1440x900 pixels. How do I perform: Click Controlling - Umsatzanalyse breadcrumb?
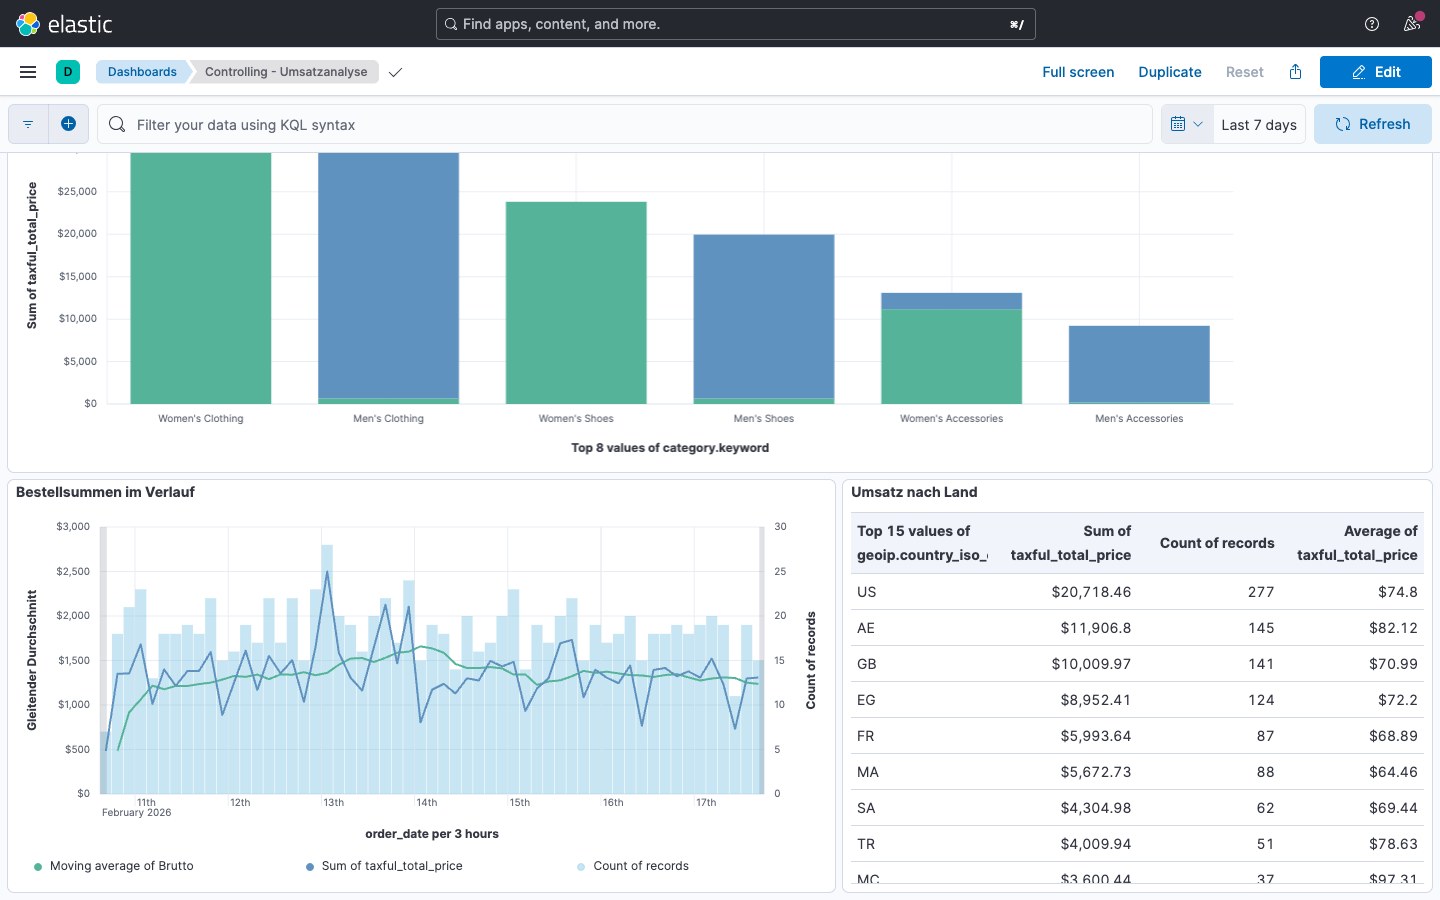(x=285, y=72)
